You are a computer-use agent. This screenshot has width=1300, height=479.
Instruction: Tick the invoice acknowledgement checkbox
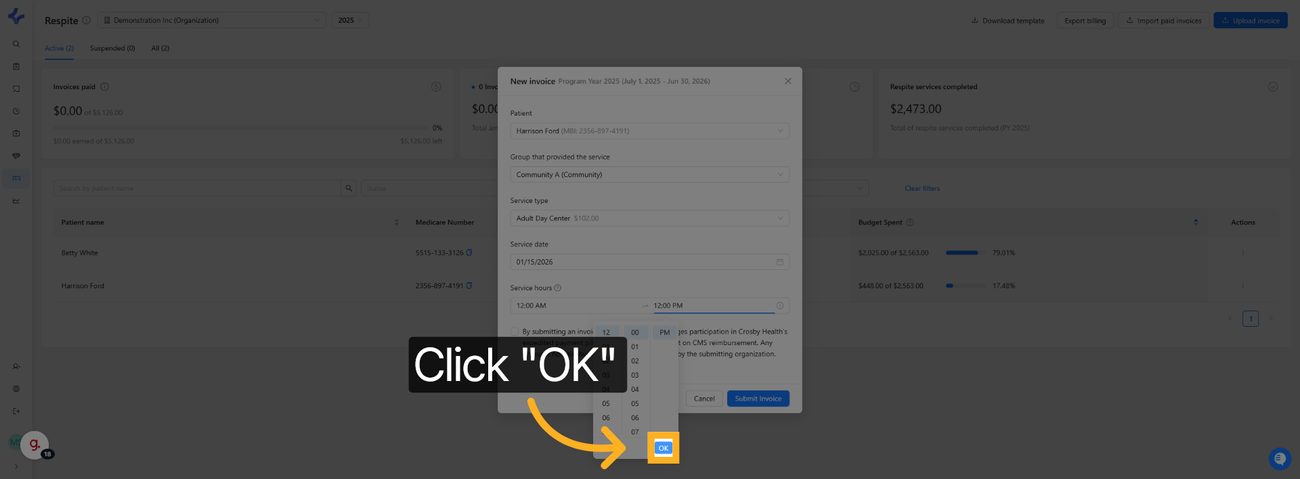(x=514, y=332)
